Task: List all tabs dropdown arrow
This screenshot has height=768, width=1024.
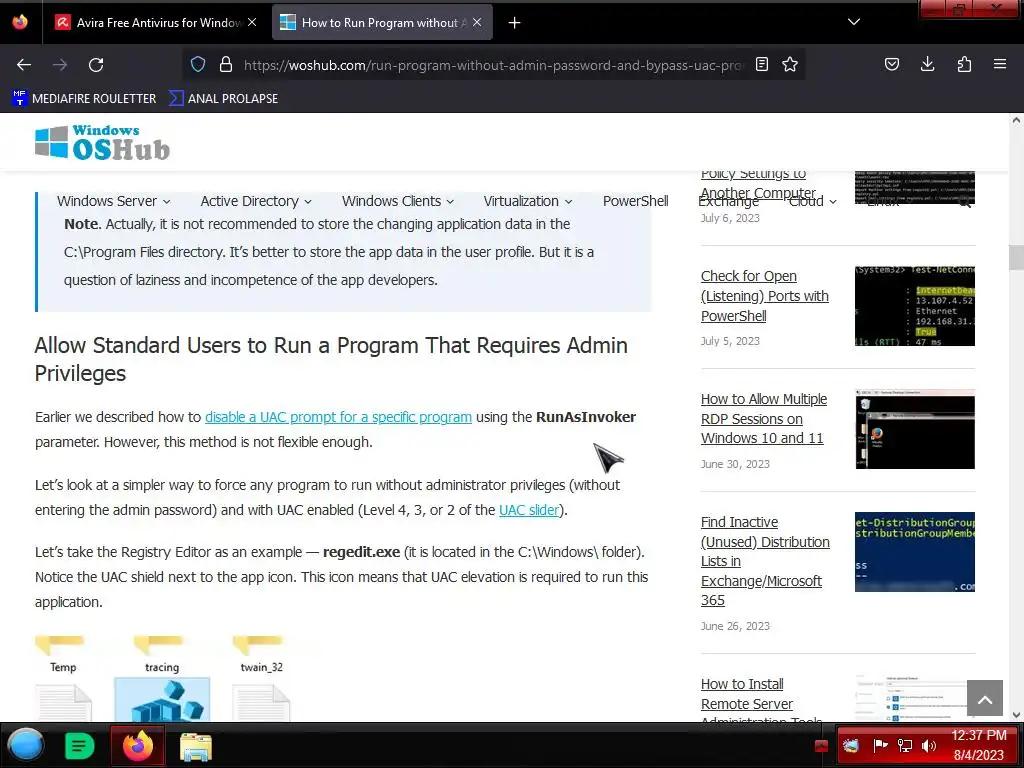Action: [x=854, y=22]
